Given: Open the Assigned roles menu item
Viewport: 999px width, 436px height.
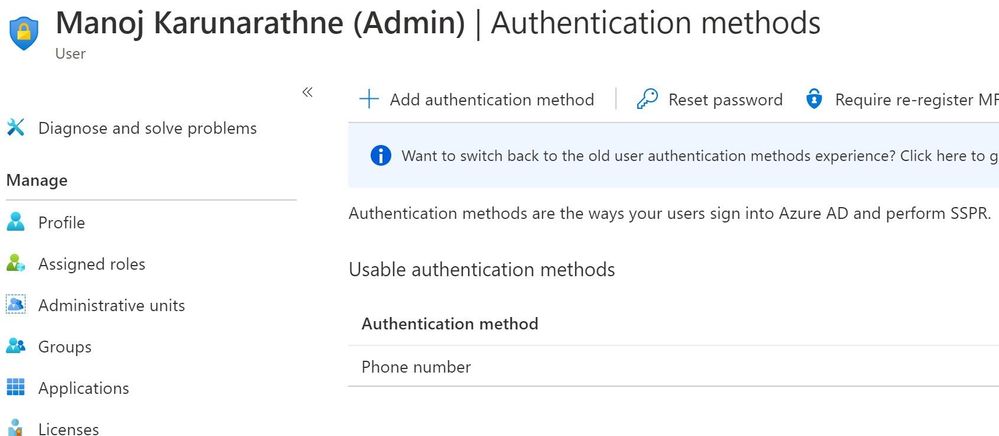Looking at the screenshot, I should pos(91,264).
